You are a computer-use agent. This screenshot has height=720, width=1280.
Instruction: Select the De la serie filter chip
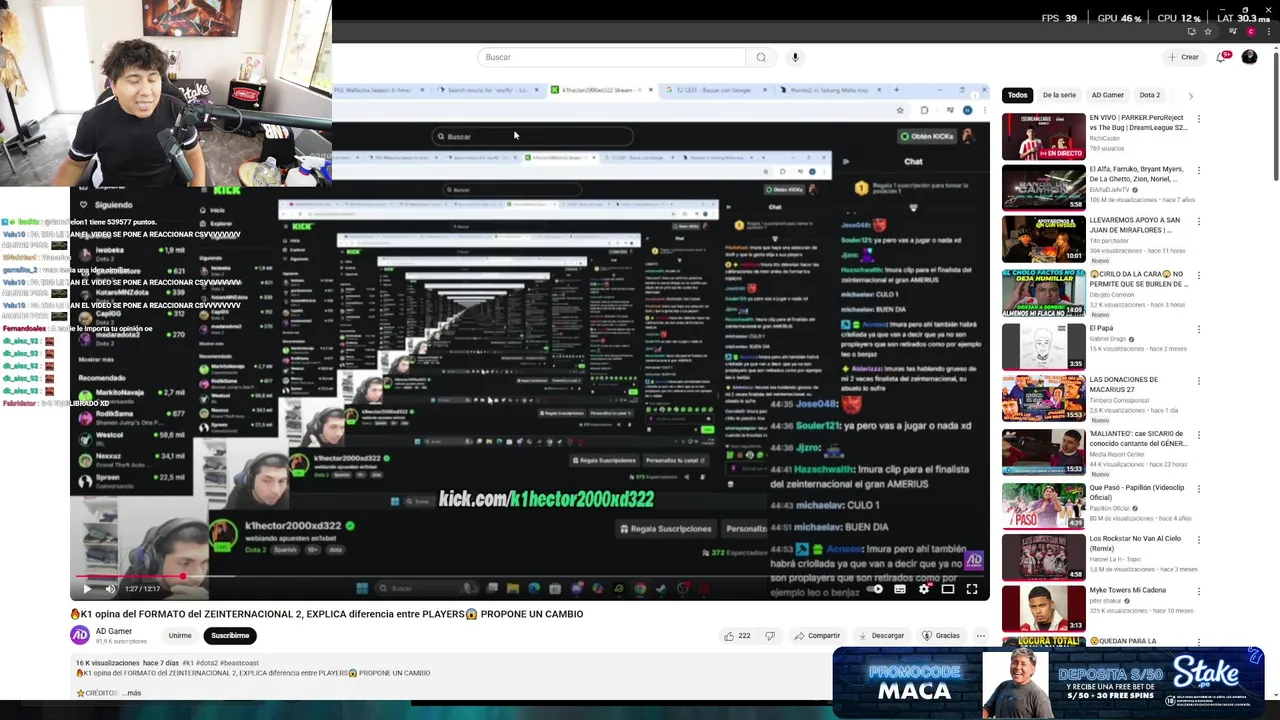pos(1059,95)
